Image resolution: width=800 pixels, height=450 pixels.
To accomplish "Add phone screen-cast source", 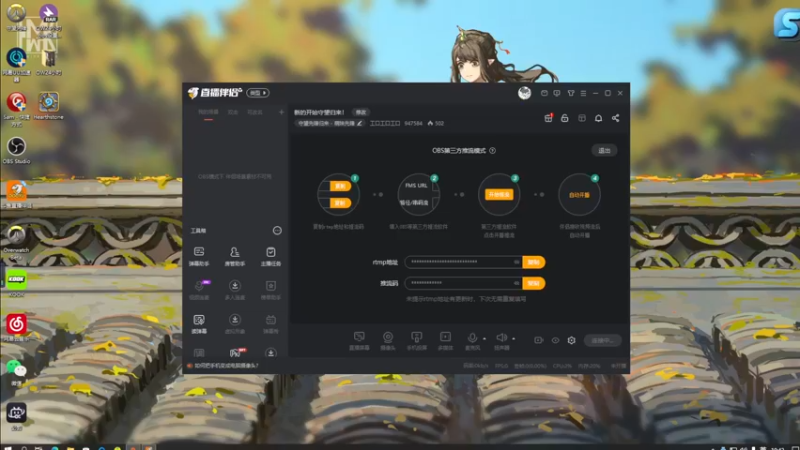I will coord(416,341).
